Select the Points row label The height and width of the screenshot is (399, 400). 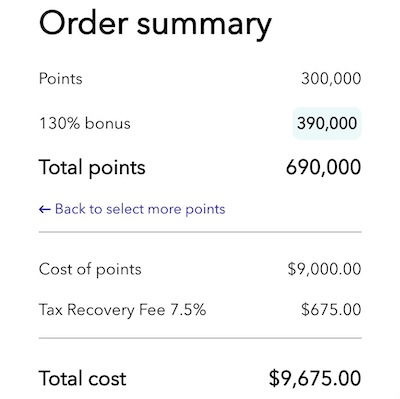tap(61, 79)
